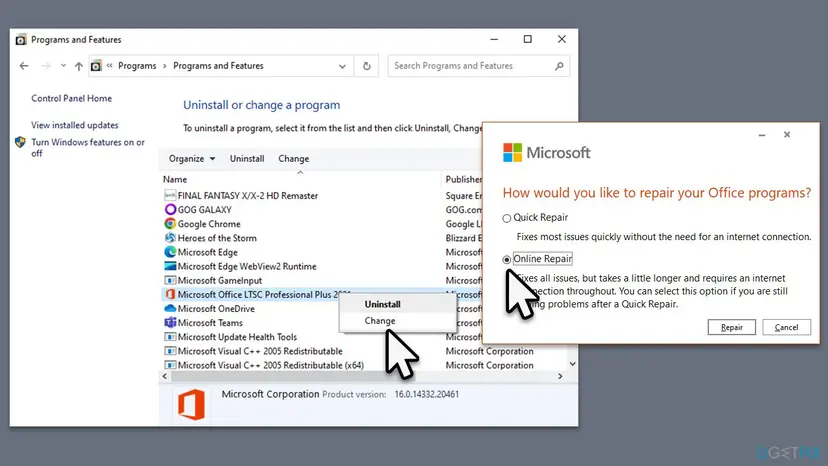
Task: Select Microsoft Update Health Tools icon
Action: coord(170,337)
